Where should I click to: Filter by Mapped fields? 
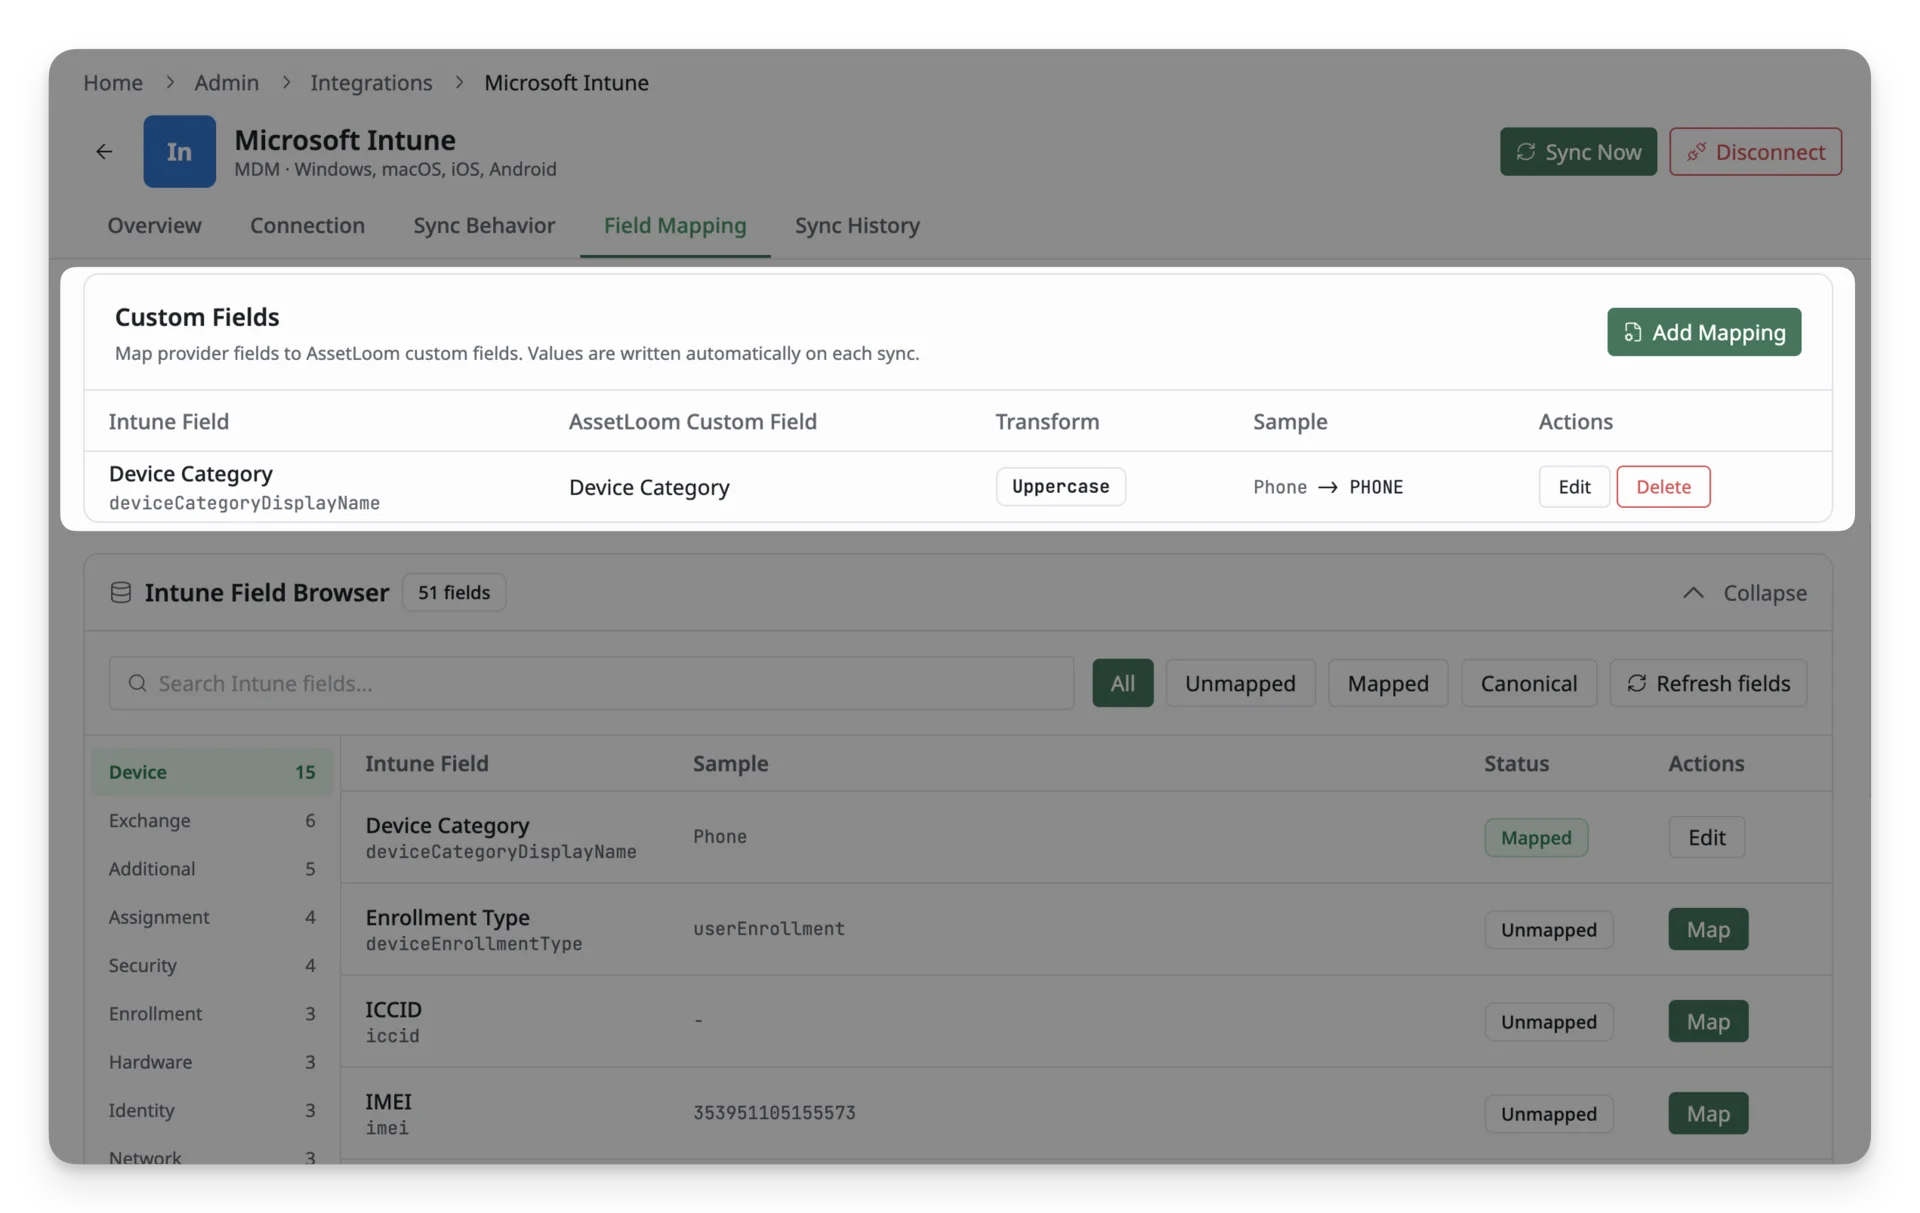(1388, 683)
